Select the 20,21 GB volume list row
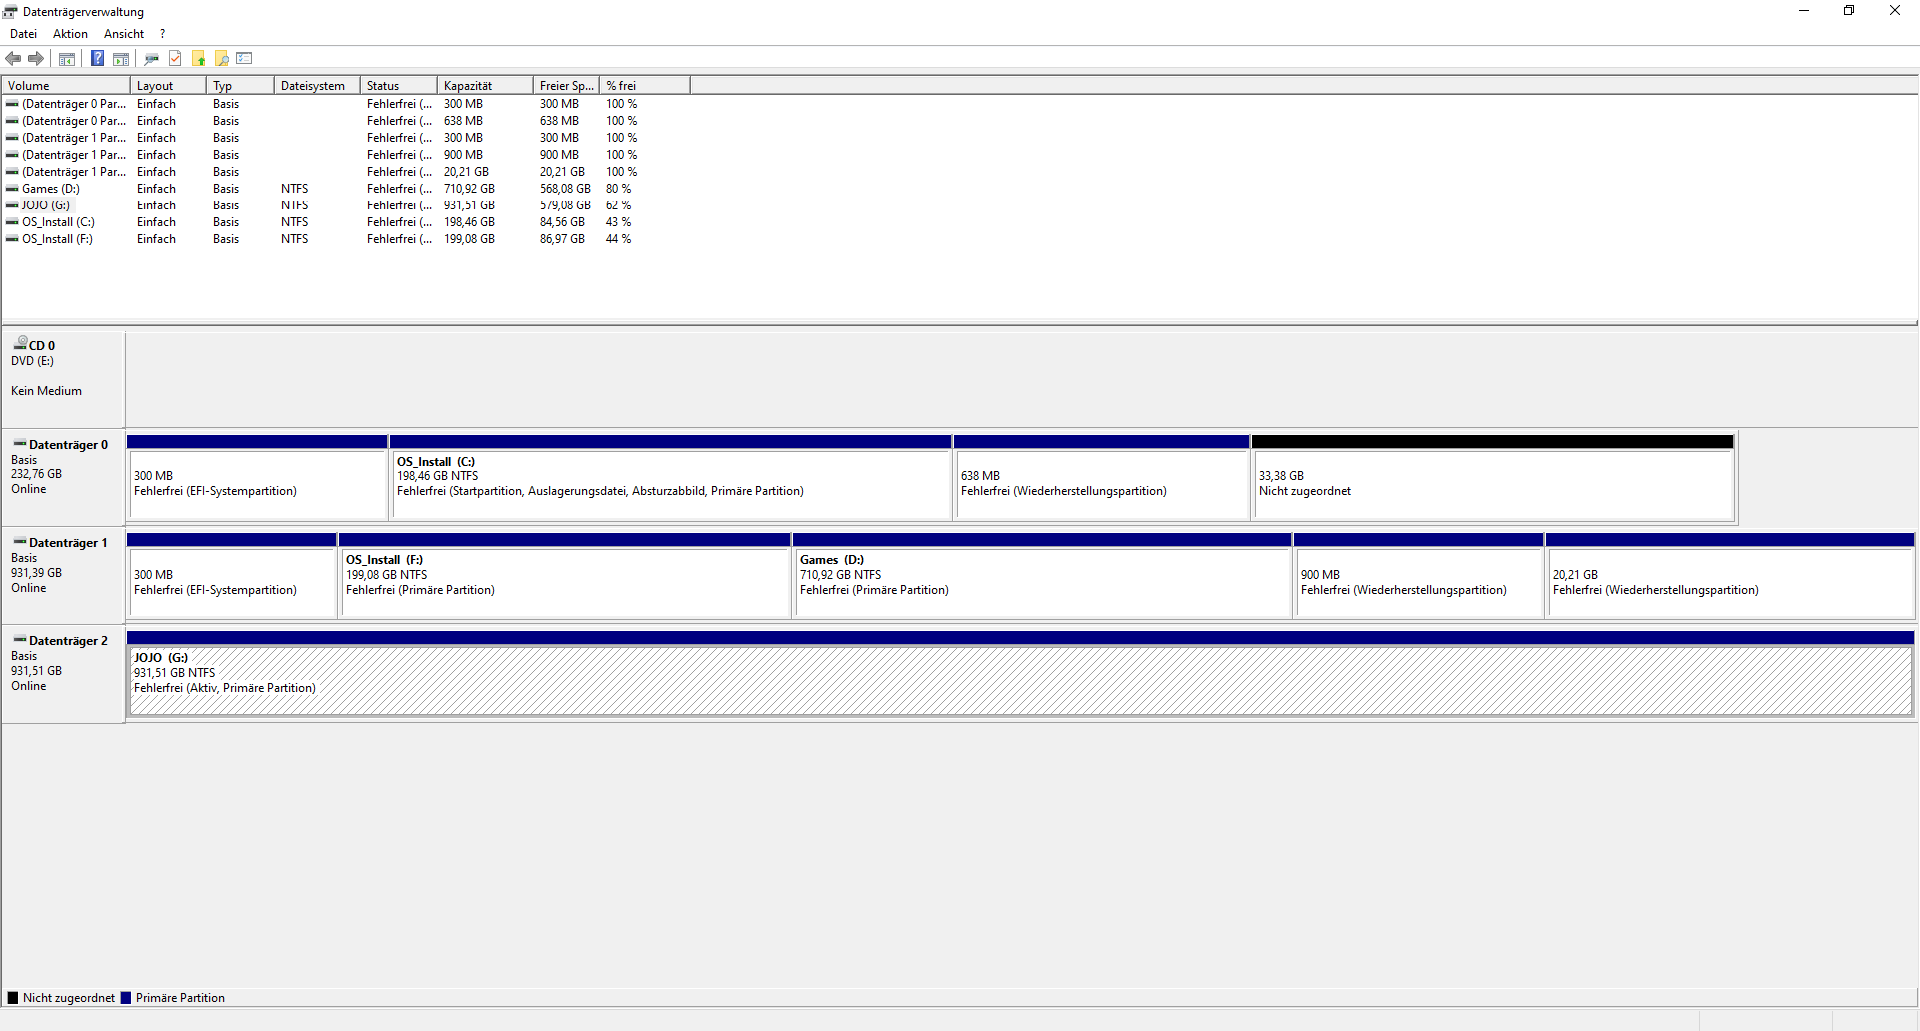This screenshot has width=1920, height=1031. pos(345,172)
